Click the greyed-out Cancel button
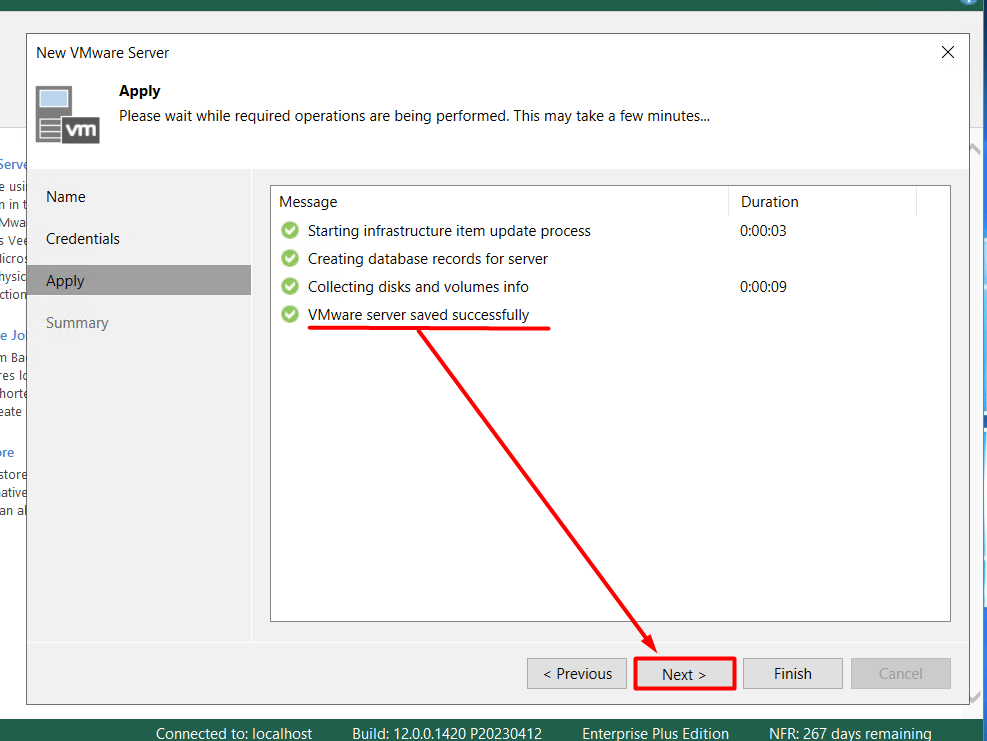The width and height of the screenshot is (987, 741). coord(900,674)
